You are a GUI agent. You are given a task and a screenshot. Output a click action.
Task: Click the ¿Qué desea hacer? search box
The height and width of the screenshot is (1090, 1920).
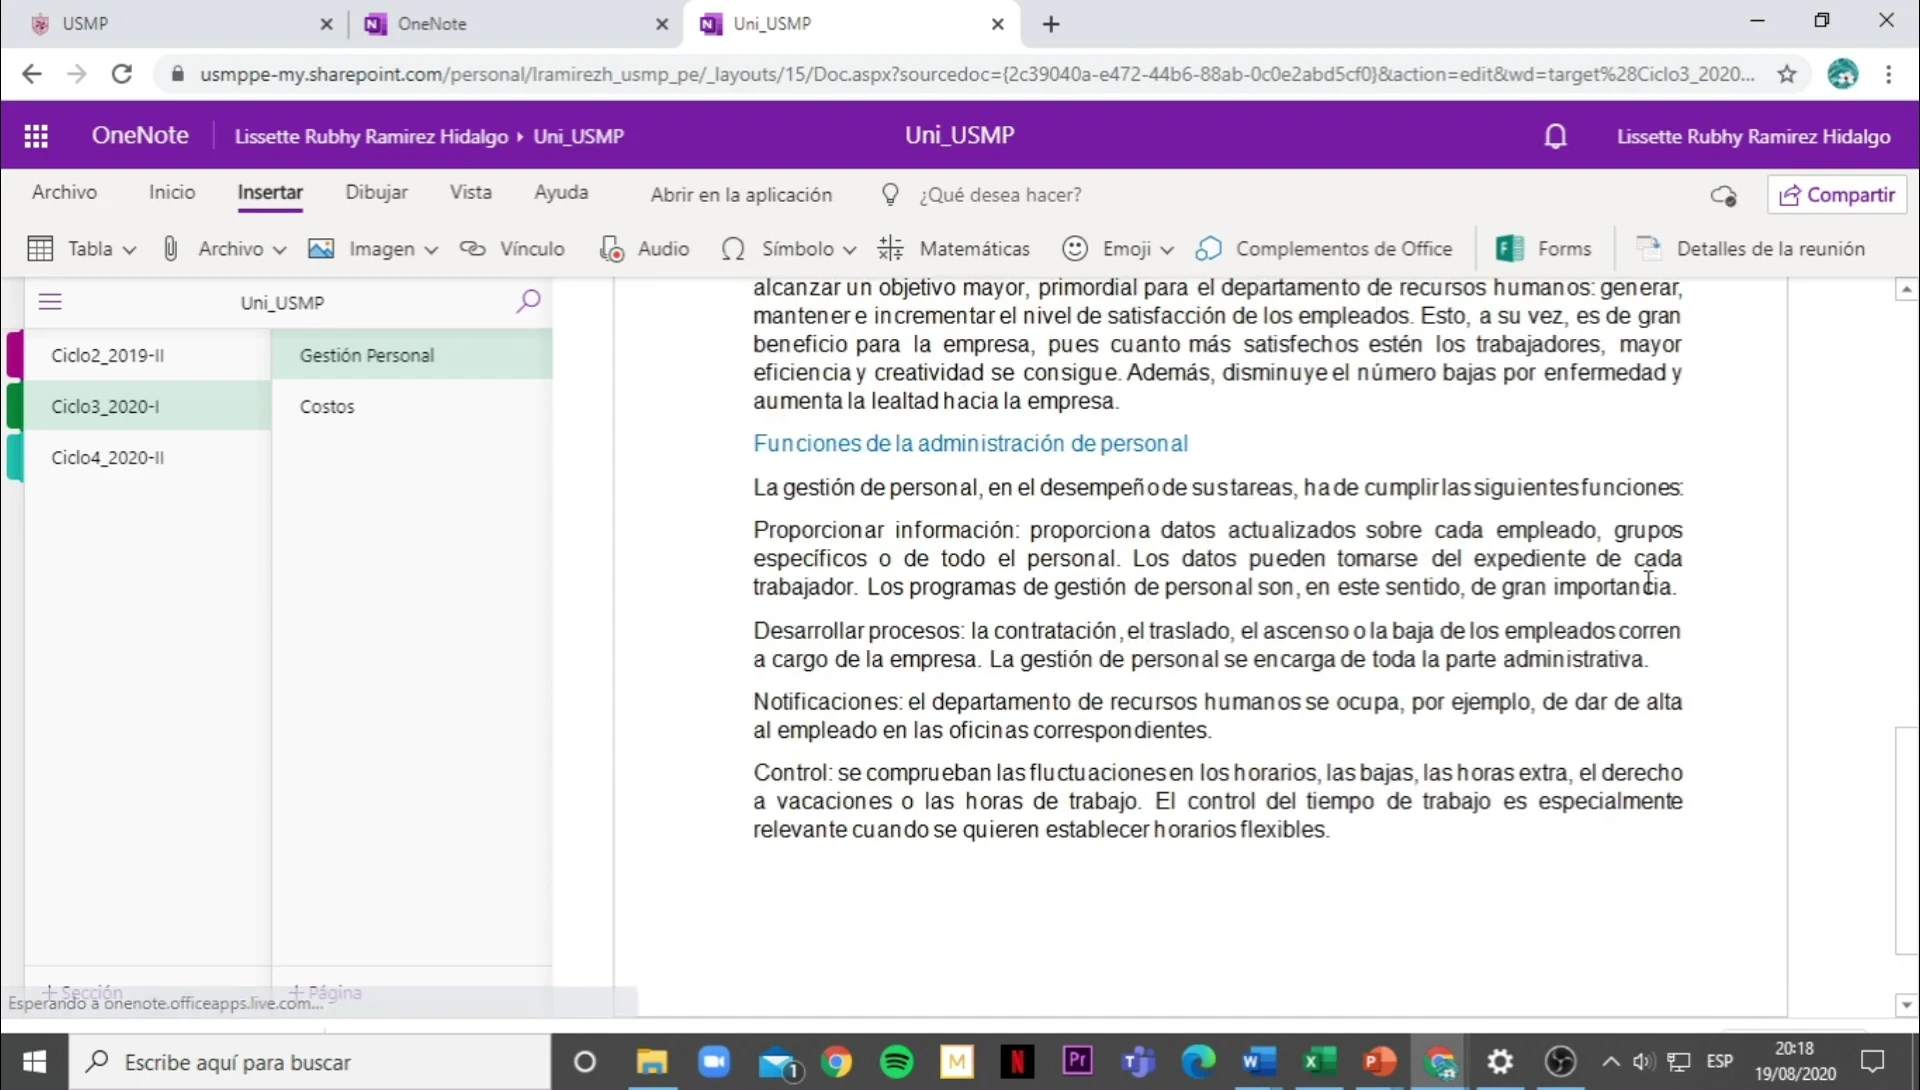point(1000,195)
